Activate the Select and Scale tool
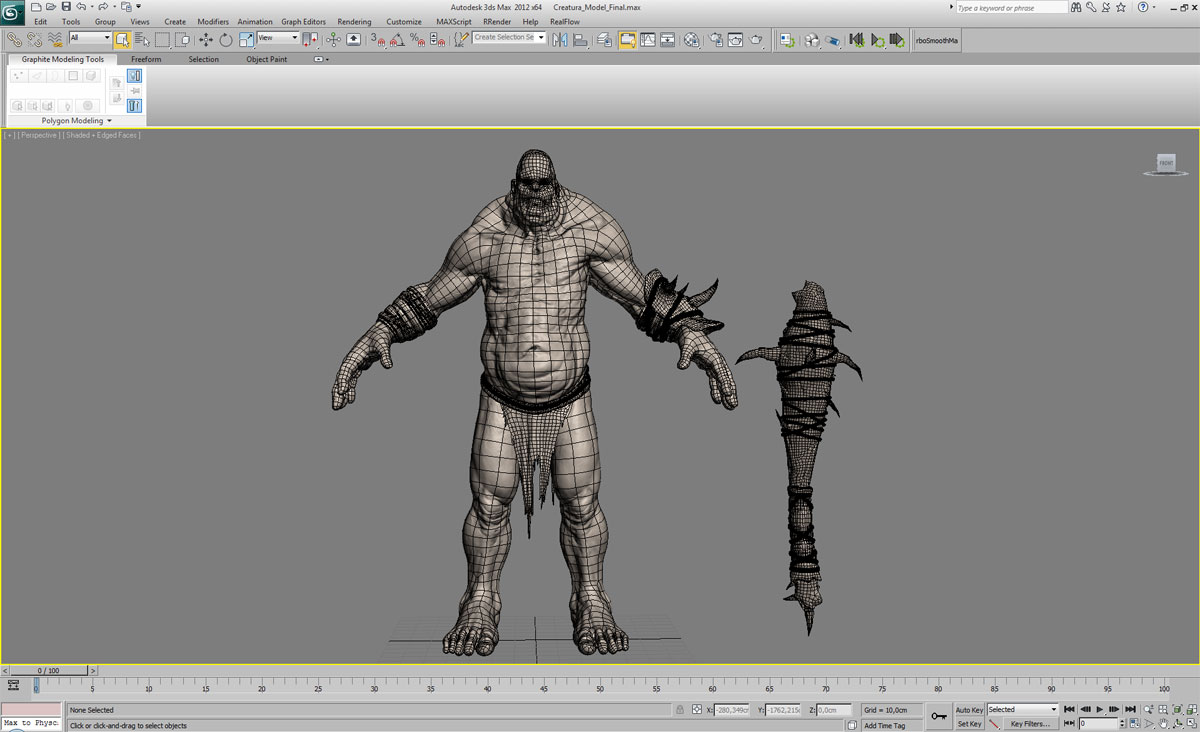Viewport: 1200px width, 732px height. [246, 40]
